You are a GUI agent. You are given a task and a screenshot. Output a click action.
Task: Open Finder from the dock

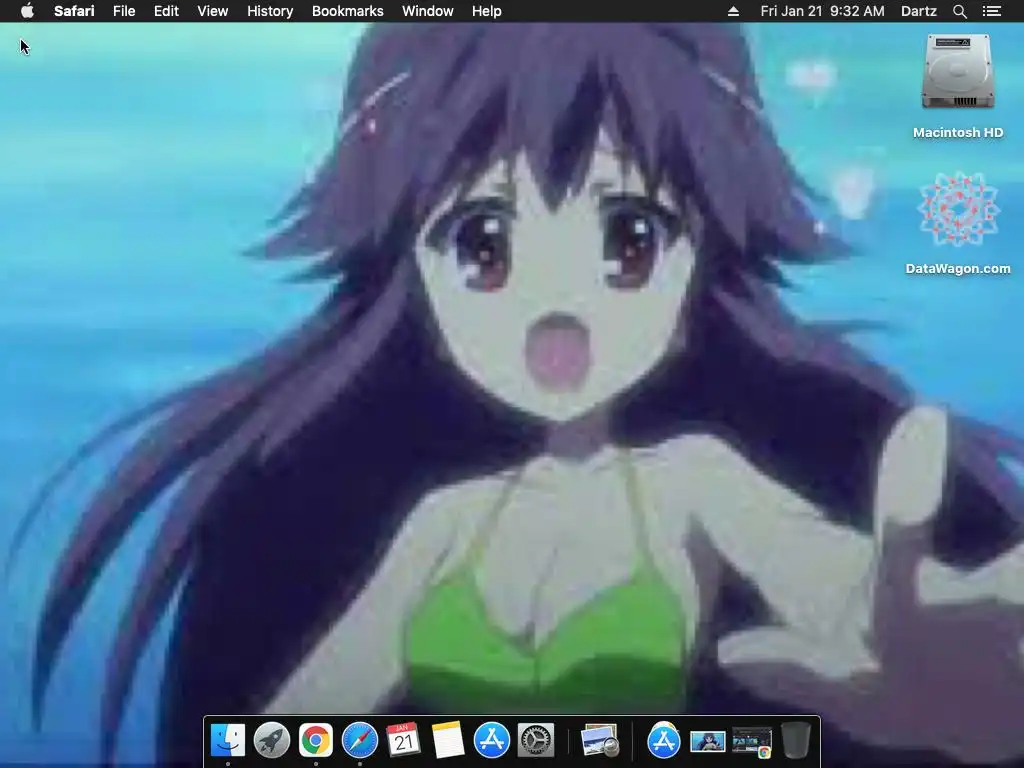pos(227,741)
